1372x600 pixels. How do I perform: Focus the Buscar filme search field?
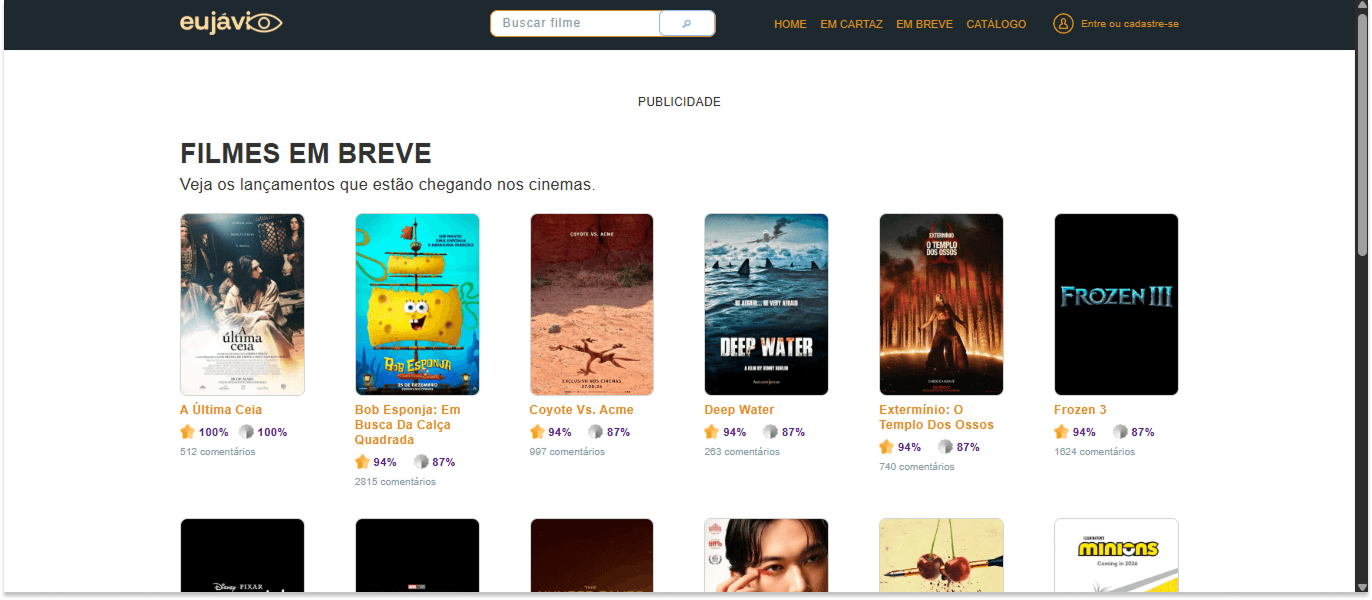pyautogui.click(x=575, y=23)
